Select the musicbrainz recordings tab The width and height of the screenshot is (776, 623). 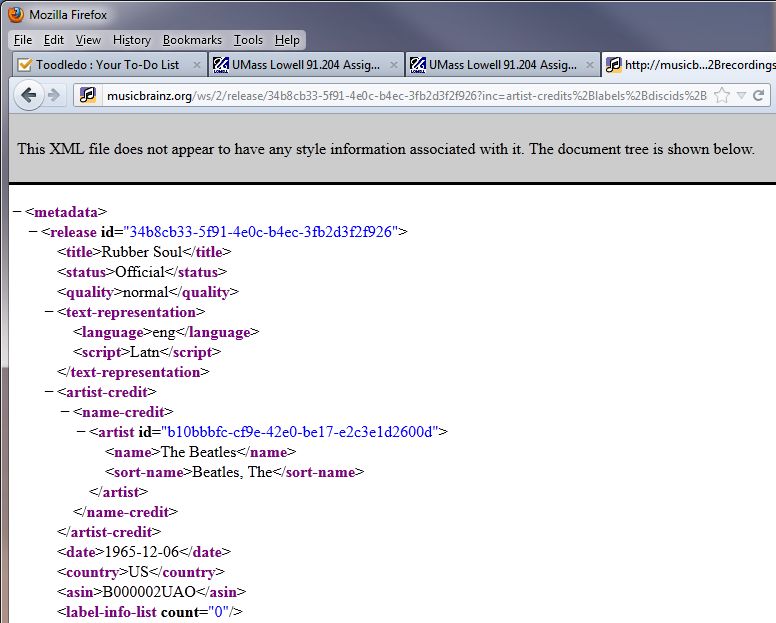(x=689, y=65)
